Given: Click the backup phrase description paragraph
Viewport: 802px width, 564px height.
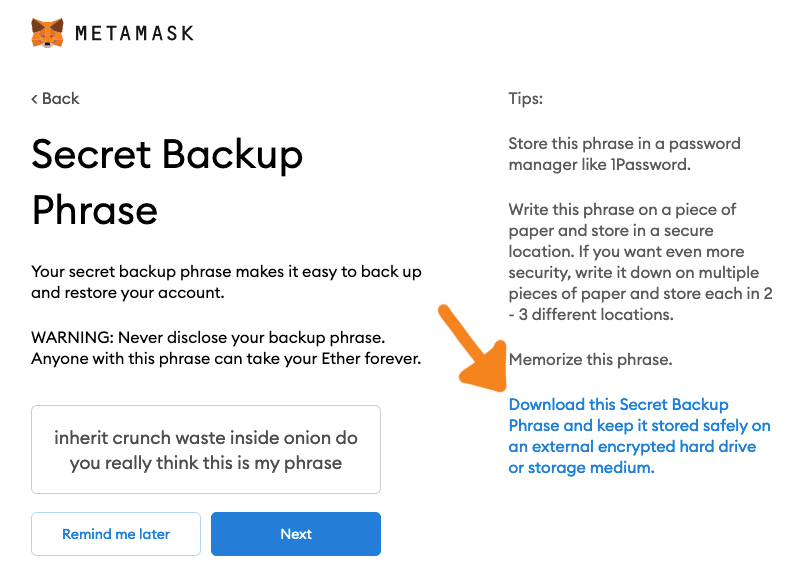Looking at the screenshot, I should 226,282.
